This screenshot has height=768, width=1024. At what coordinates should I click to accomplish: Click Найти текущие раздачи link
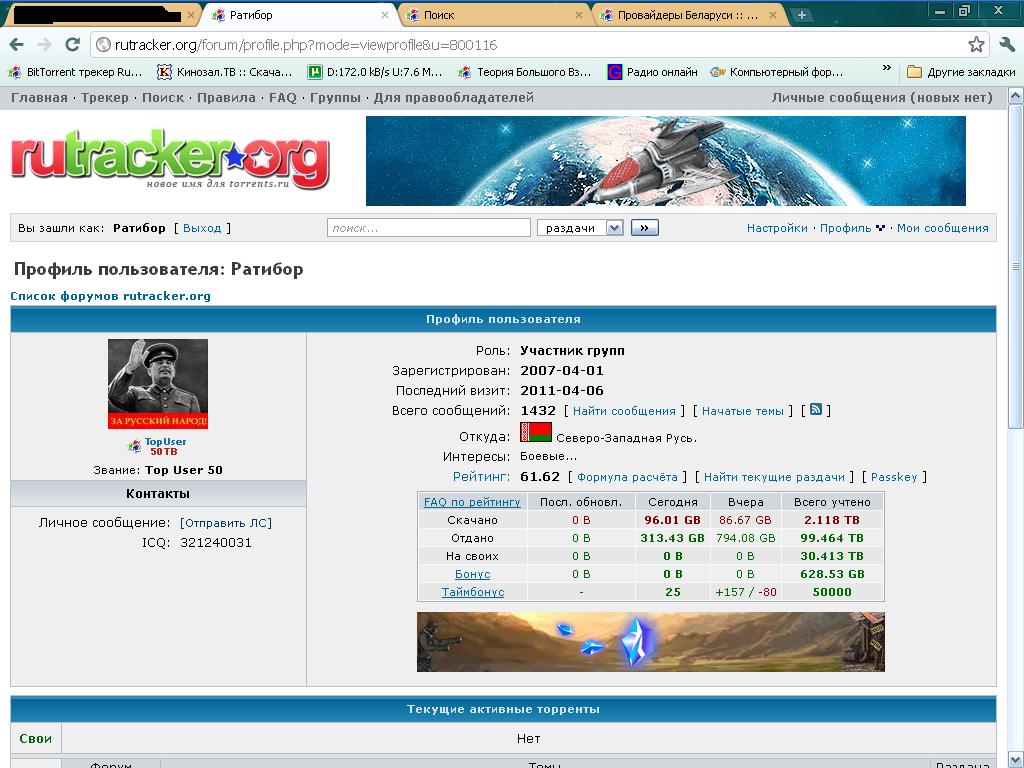[774, 477]
